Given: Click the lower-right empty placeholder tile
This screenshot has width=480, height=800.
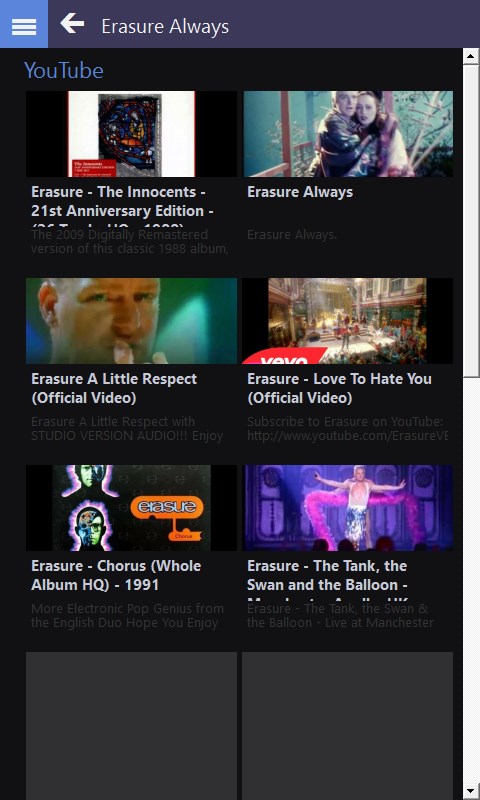Looking at the screenshot, I should pyautogui.click(x=348, y=726).
